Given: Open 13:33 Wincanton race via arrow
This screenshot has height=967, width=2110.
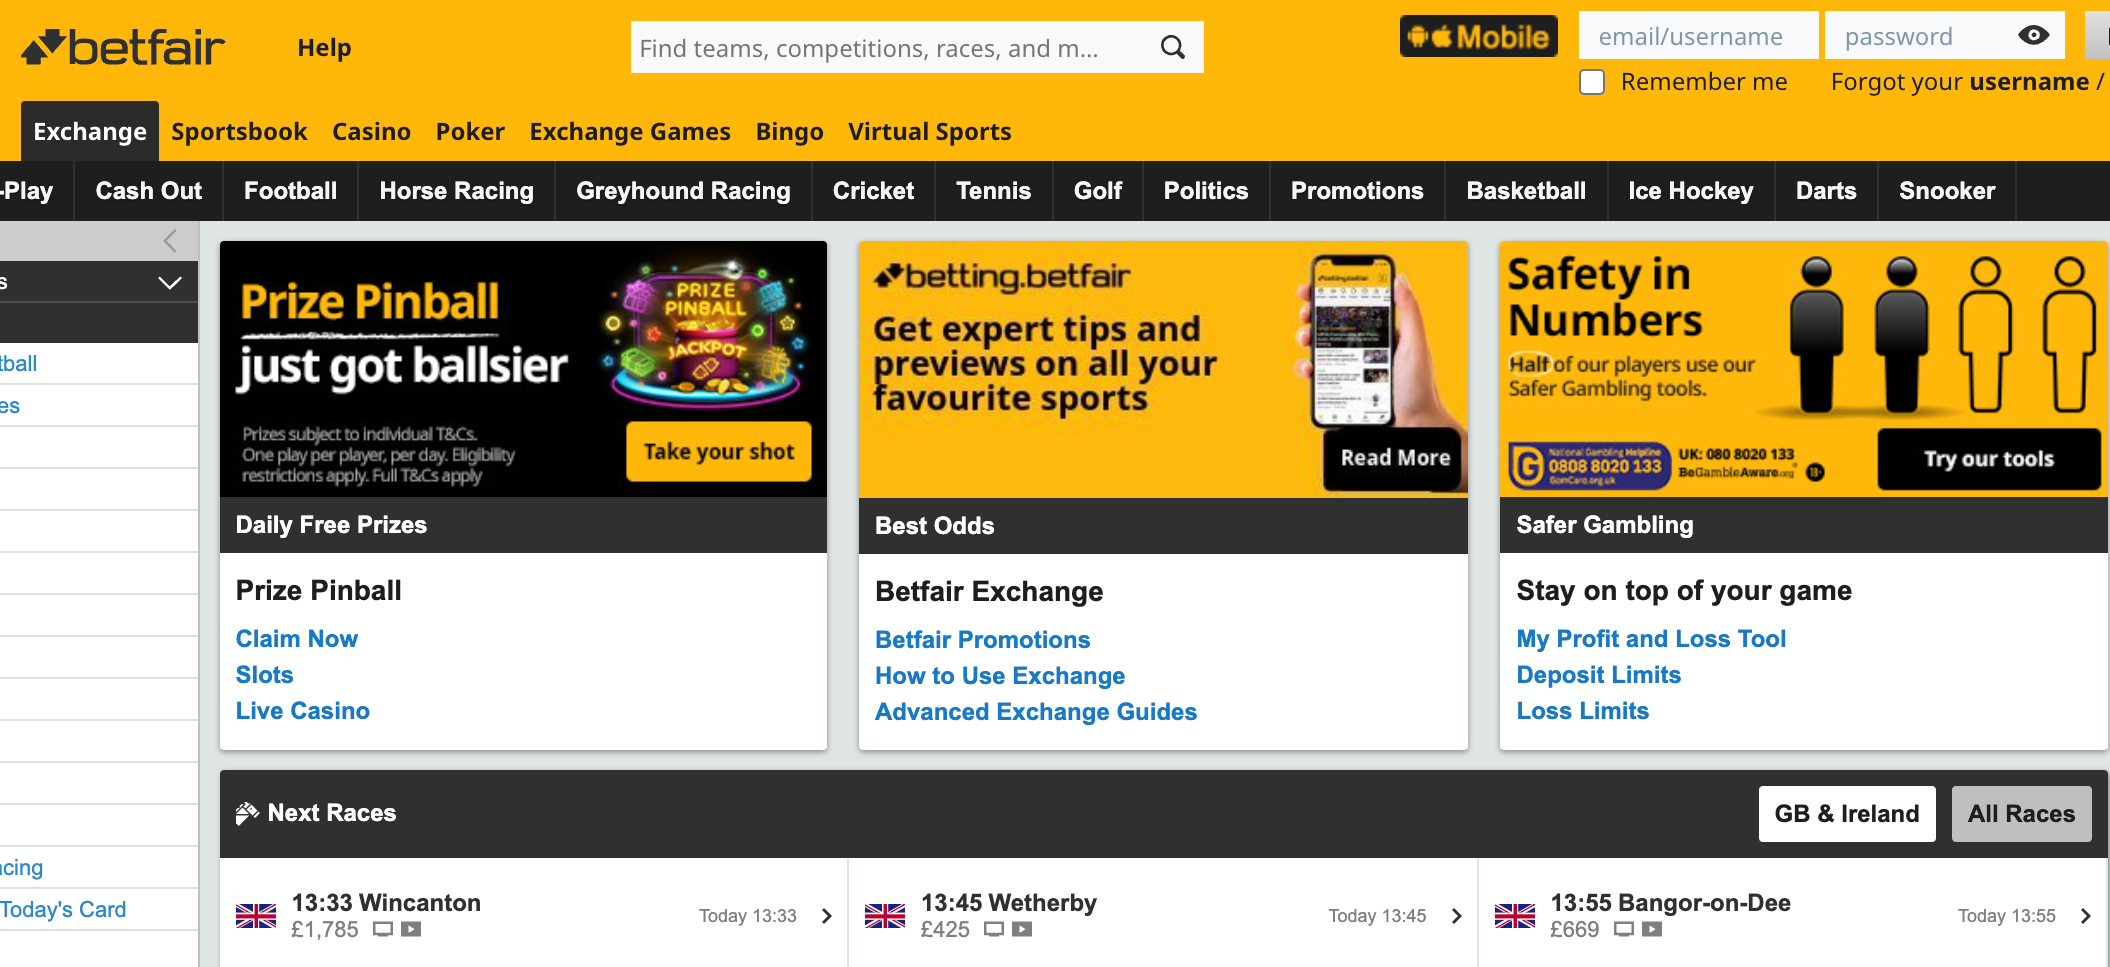Looking at the screenshot, I should [x=826, y=916].
